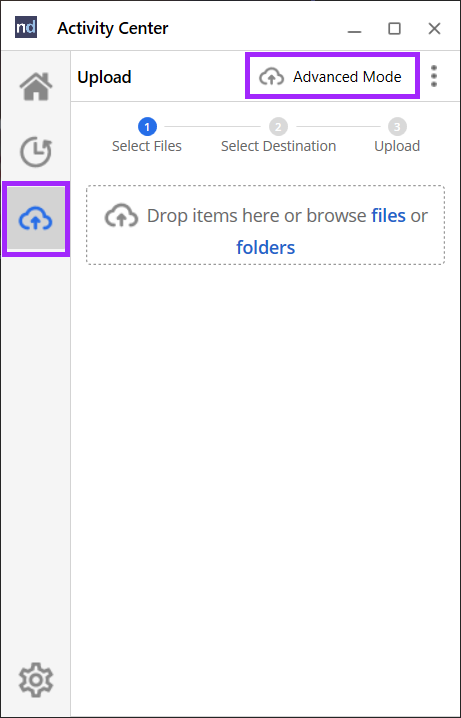
Task: Open the three-dot more options menu
Action: click(434, 76)
